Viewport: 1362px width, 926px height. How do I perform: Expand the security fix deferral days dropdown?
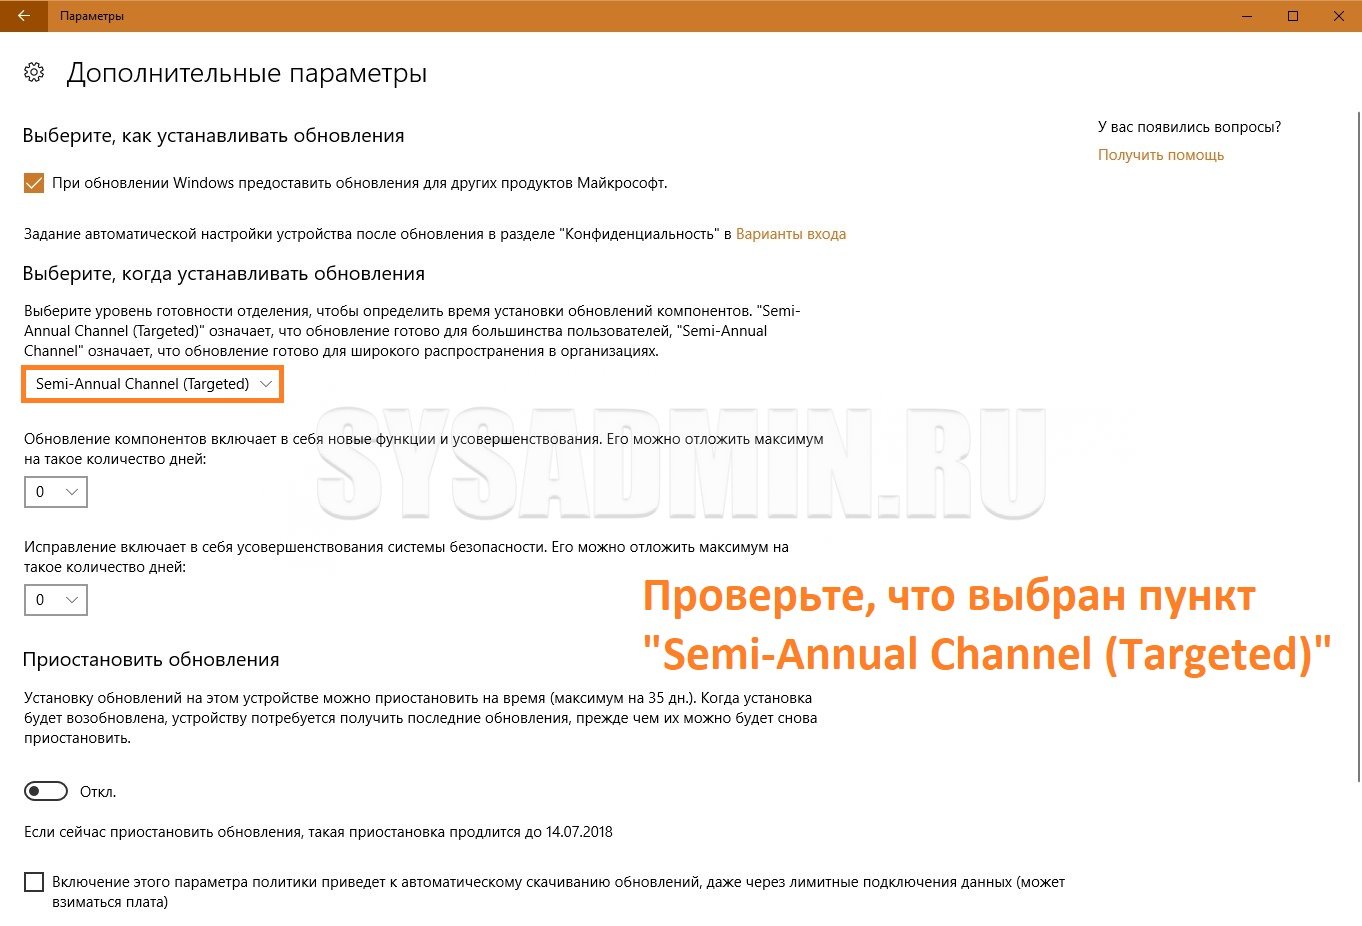click(56, 600)
